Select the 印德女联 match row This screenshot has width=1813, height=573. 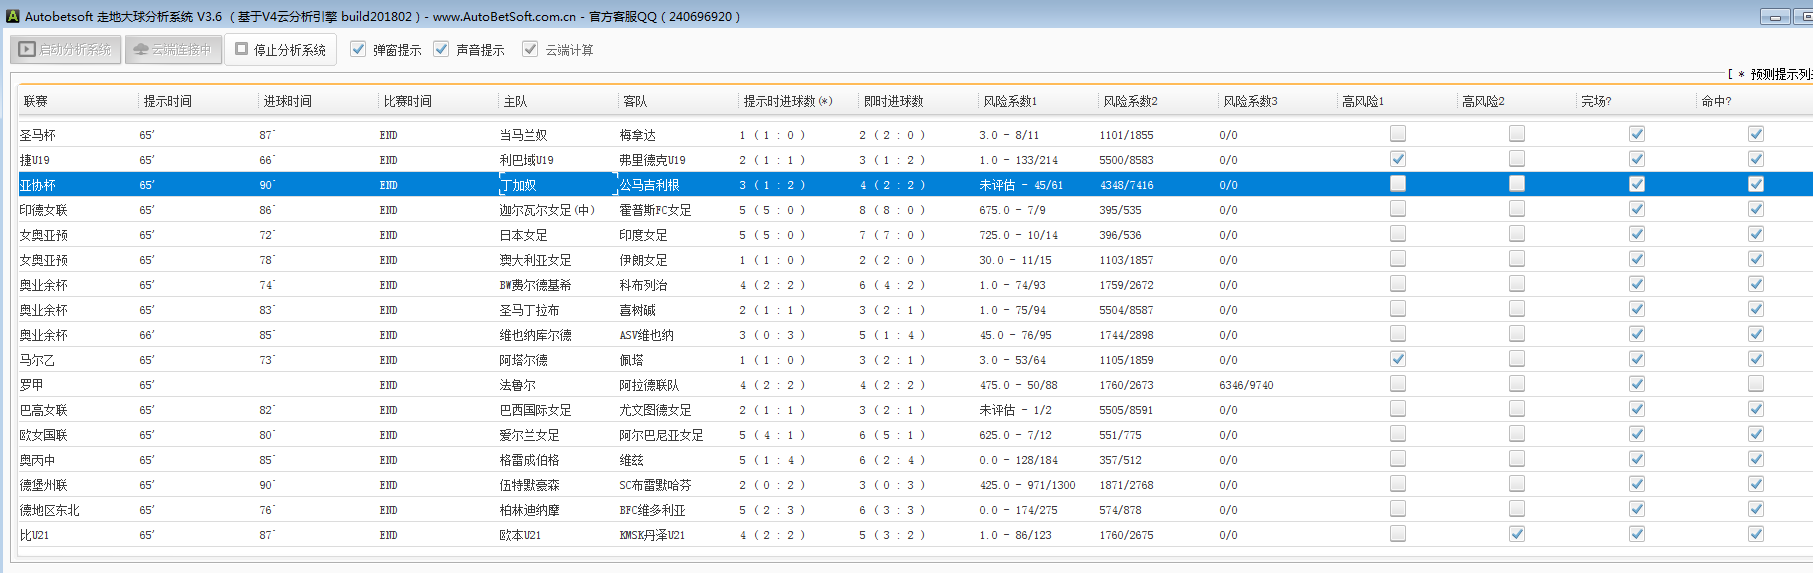tap(300, 210)
